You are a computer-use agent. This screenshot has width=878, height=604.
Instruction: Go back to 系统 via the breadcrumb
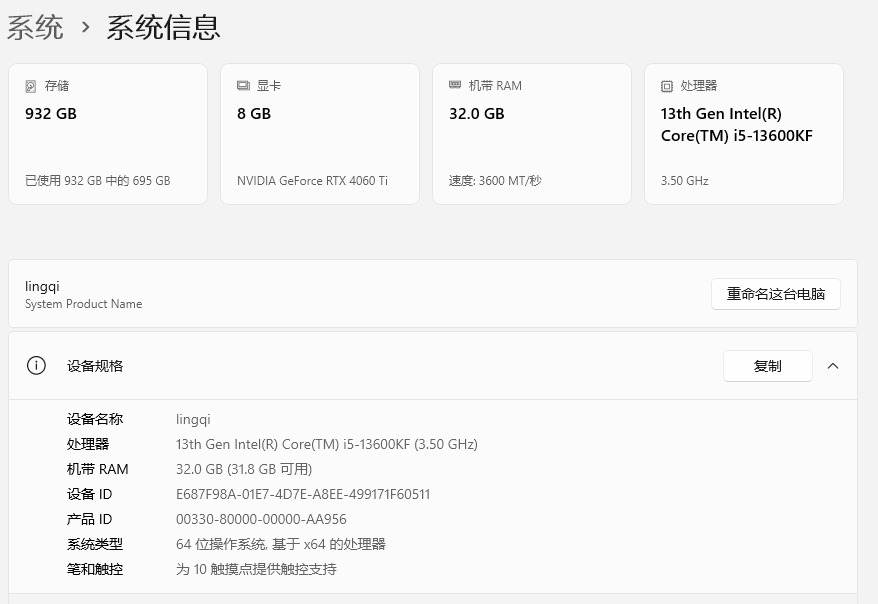click(x=35, y=28)
